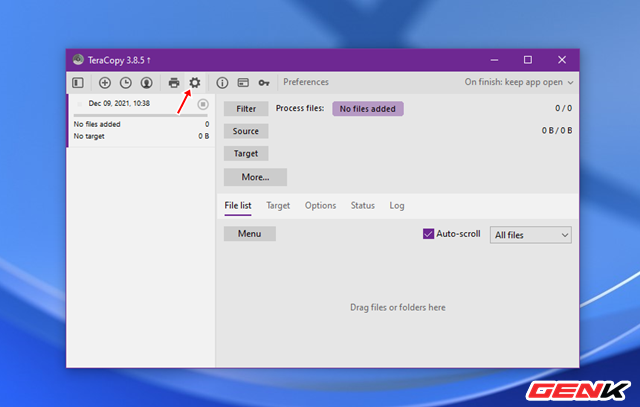Add a new task with plus icon

(x=105, y=83)
